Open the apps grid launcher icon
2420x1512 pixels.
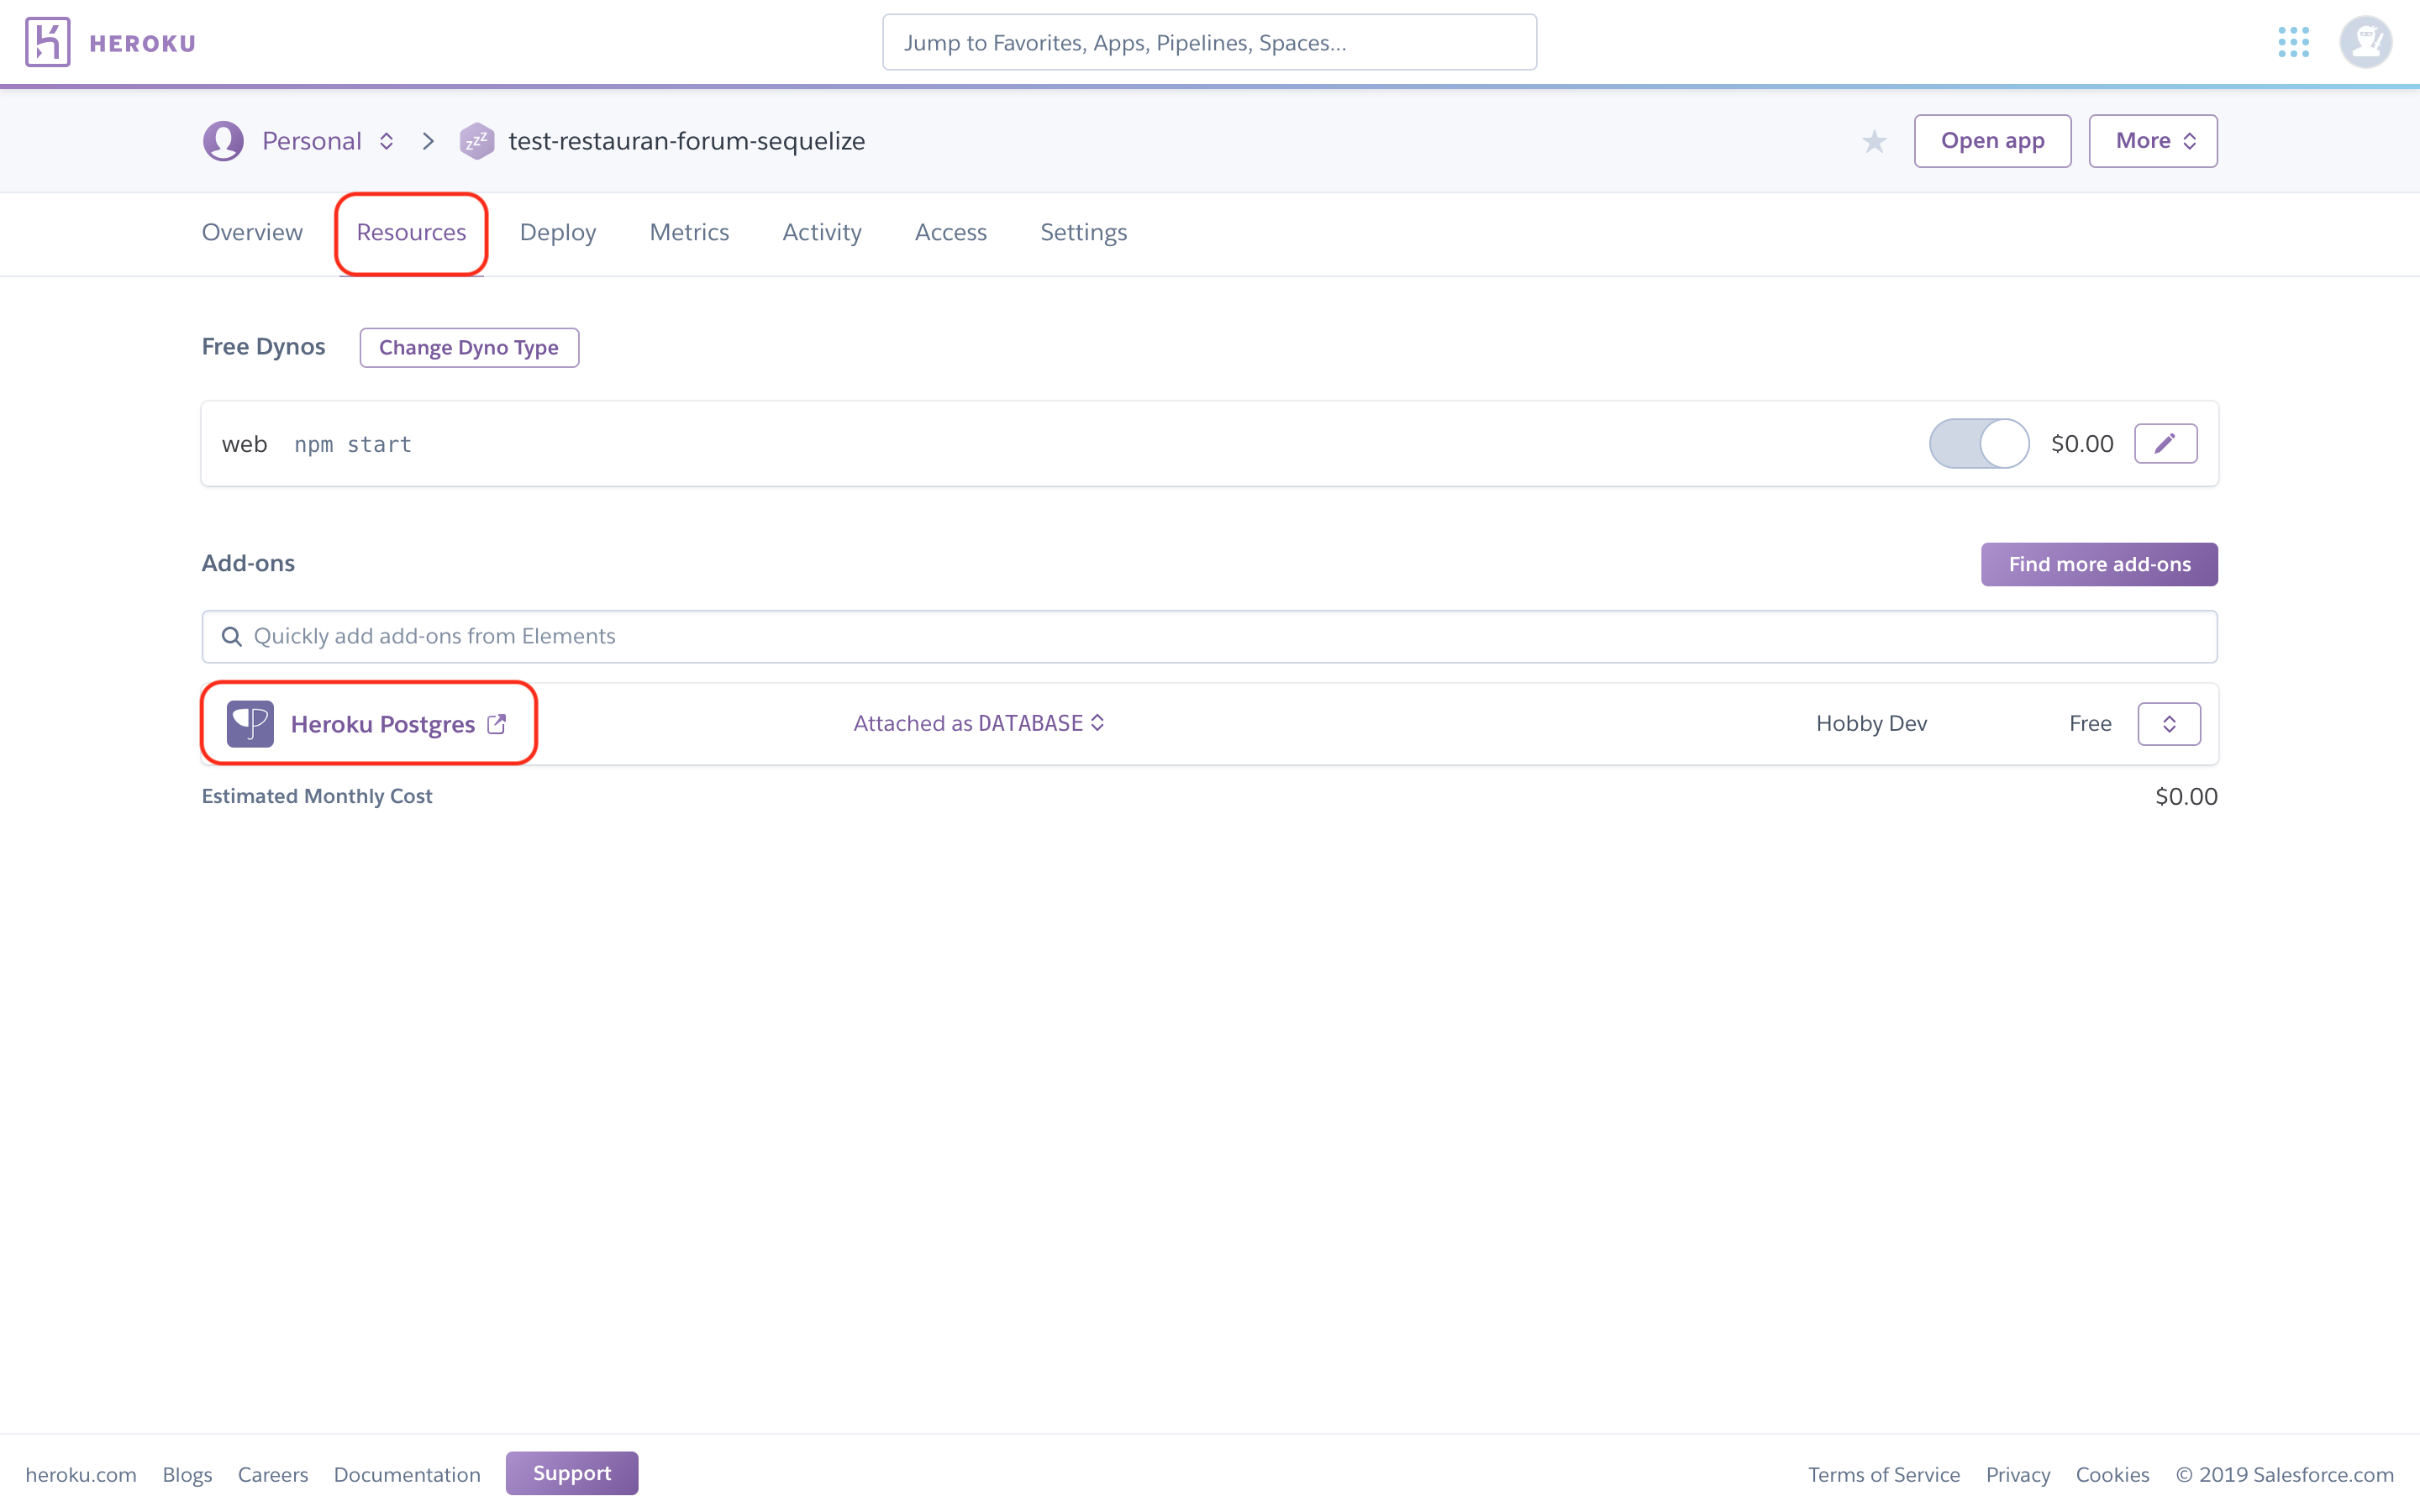point(2293,42)
